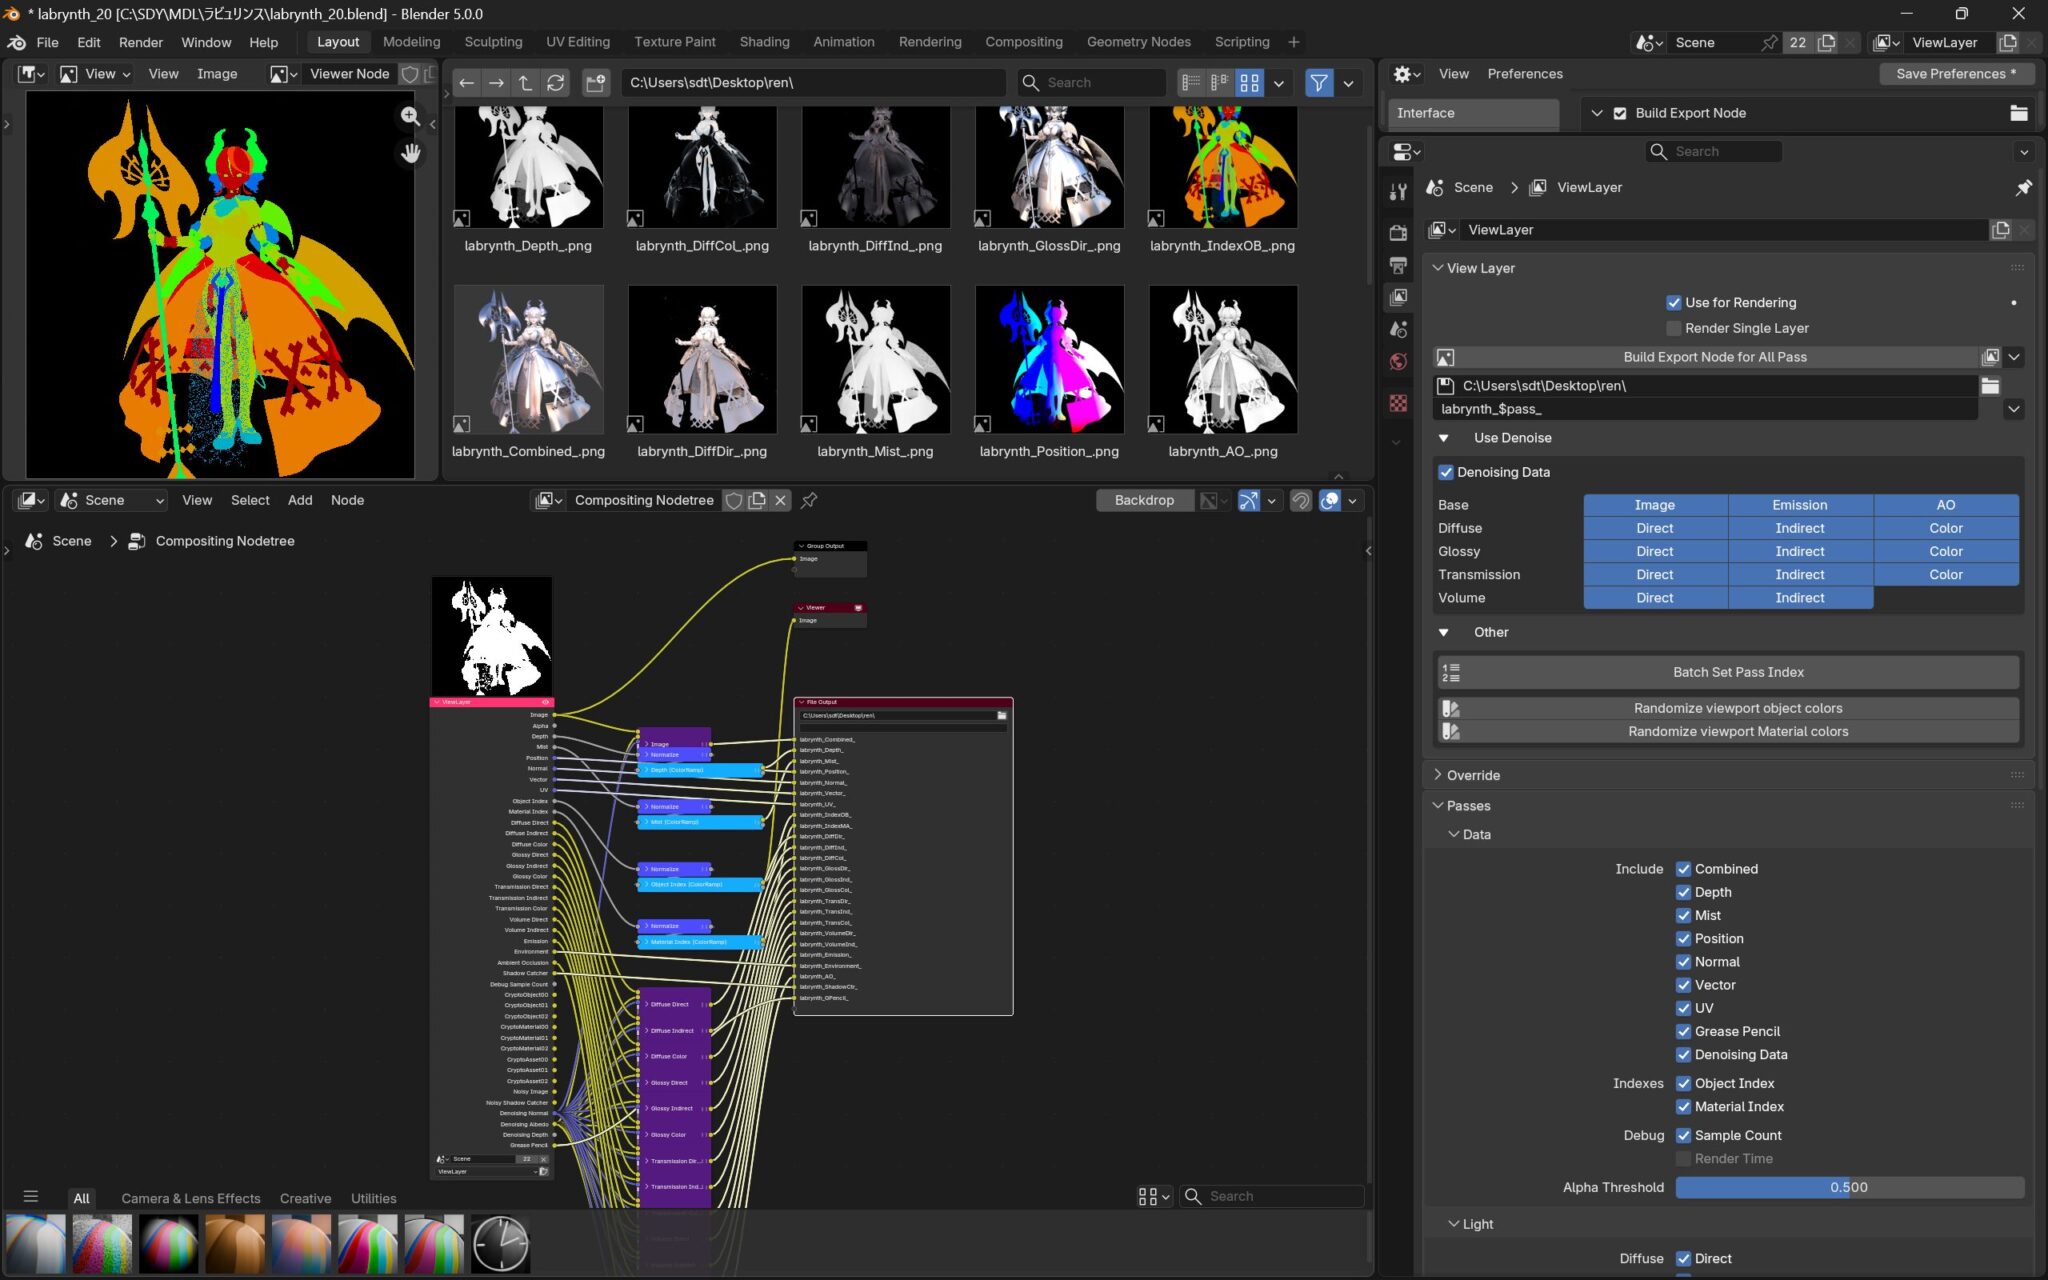Screen dimensions: 2048x1280
Task: Click the zoom icon in image viewer
Action: (x=410, y=116)
